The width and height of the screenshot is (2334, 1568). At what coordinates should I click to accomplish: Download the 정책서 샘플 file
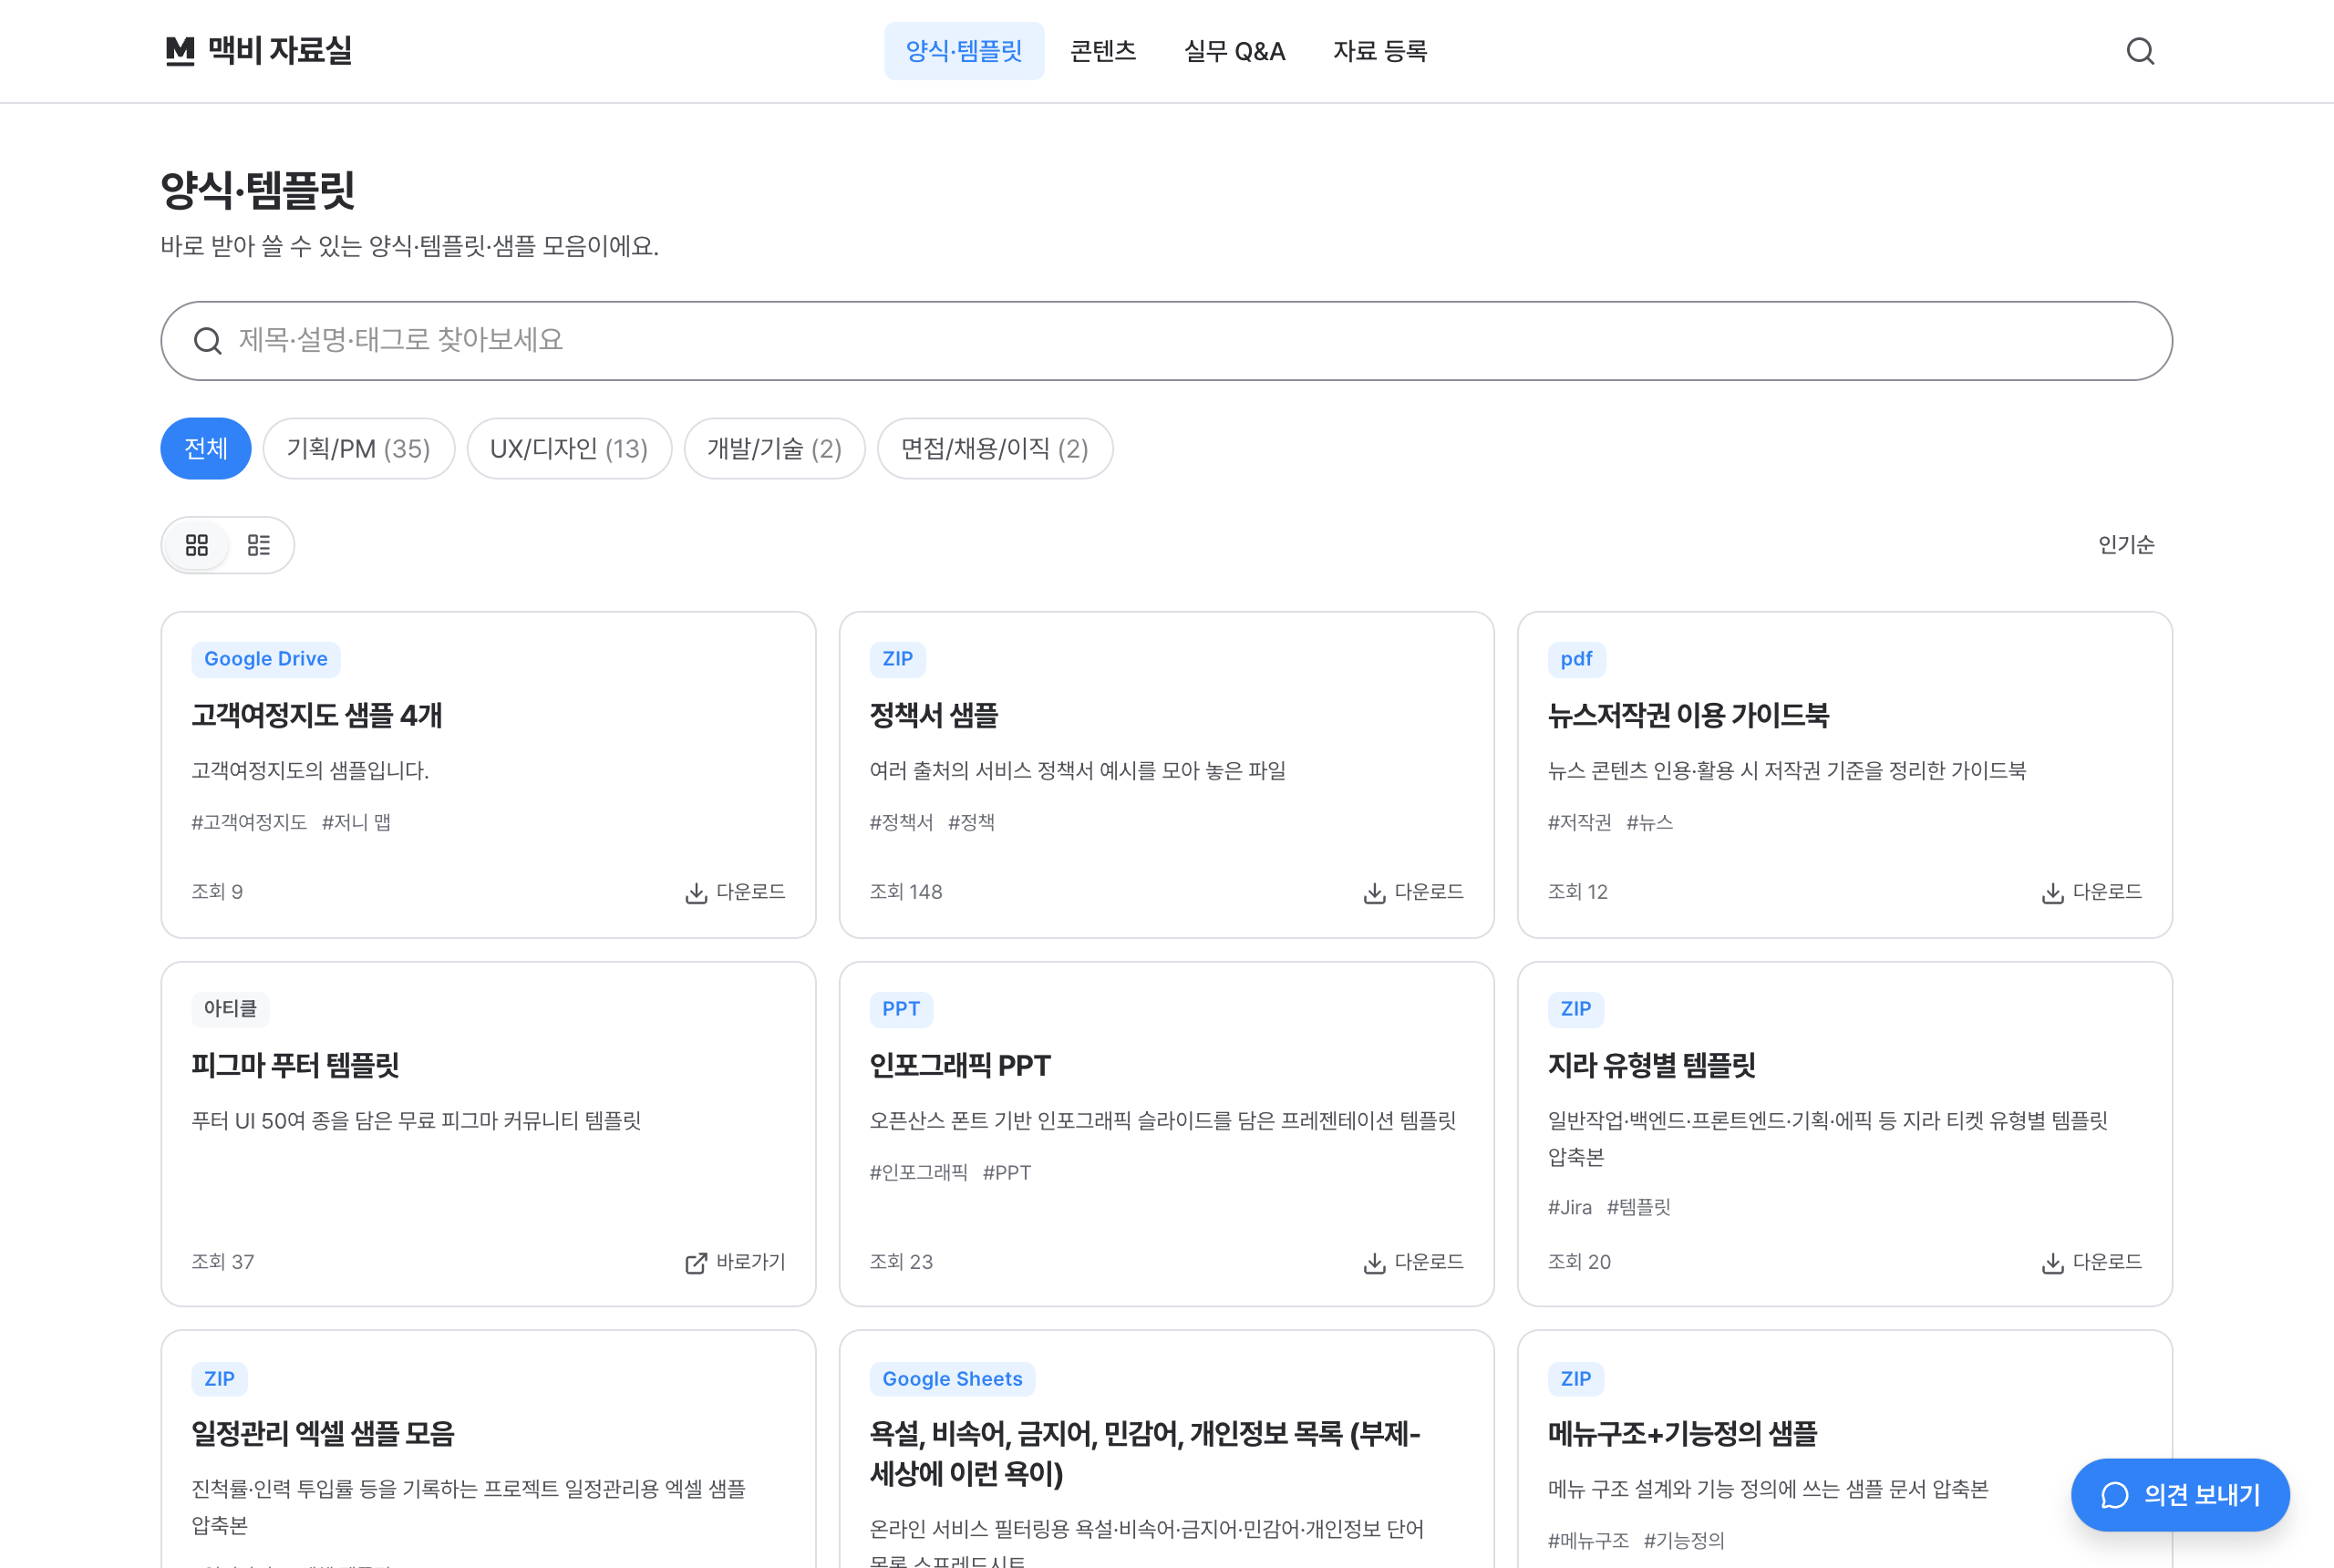(1413, 892)
